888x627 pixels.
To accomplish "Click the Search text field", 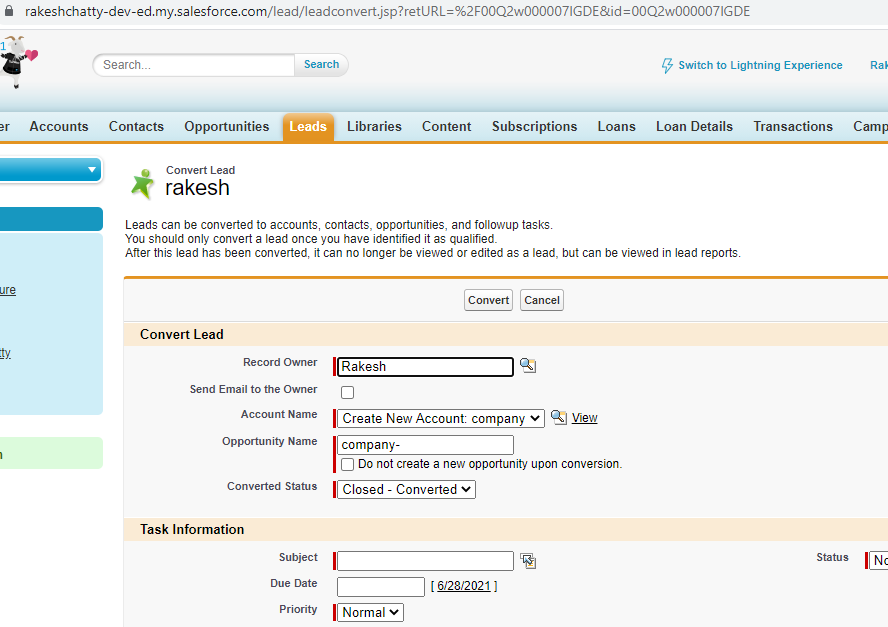I will coord(194,65).
